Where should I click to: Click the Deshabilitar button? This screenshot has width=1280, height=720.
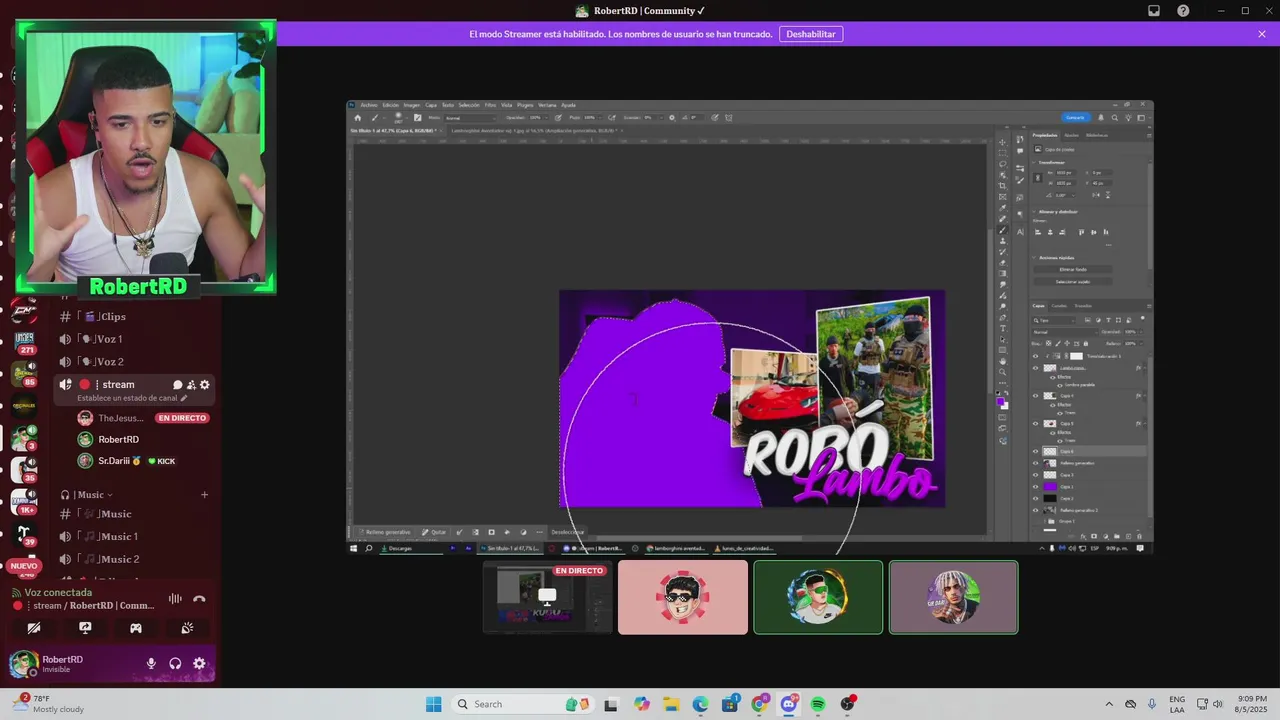(x=810, y=34)
